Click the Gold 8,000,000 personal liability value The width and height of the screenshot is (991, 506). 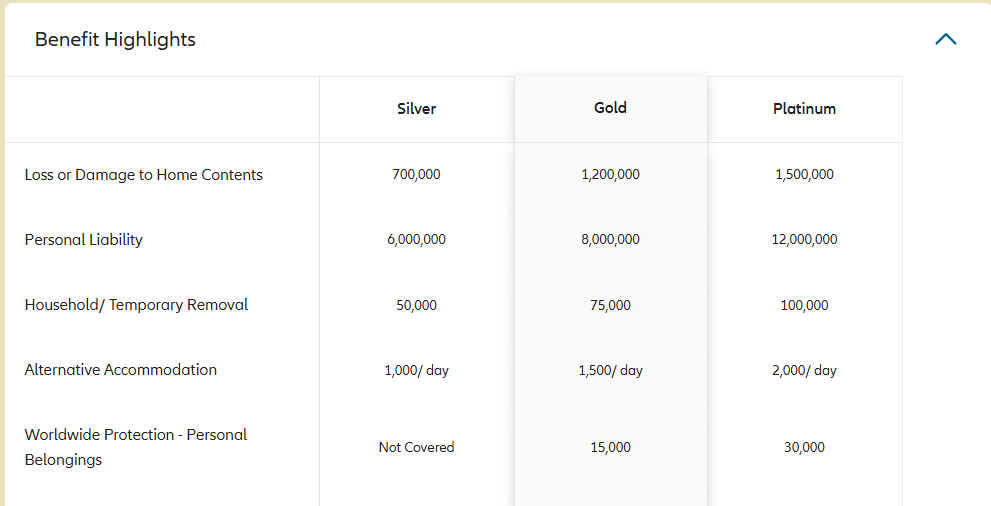(x=611, y=239)
